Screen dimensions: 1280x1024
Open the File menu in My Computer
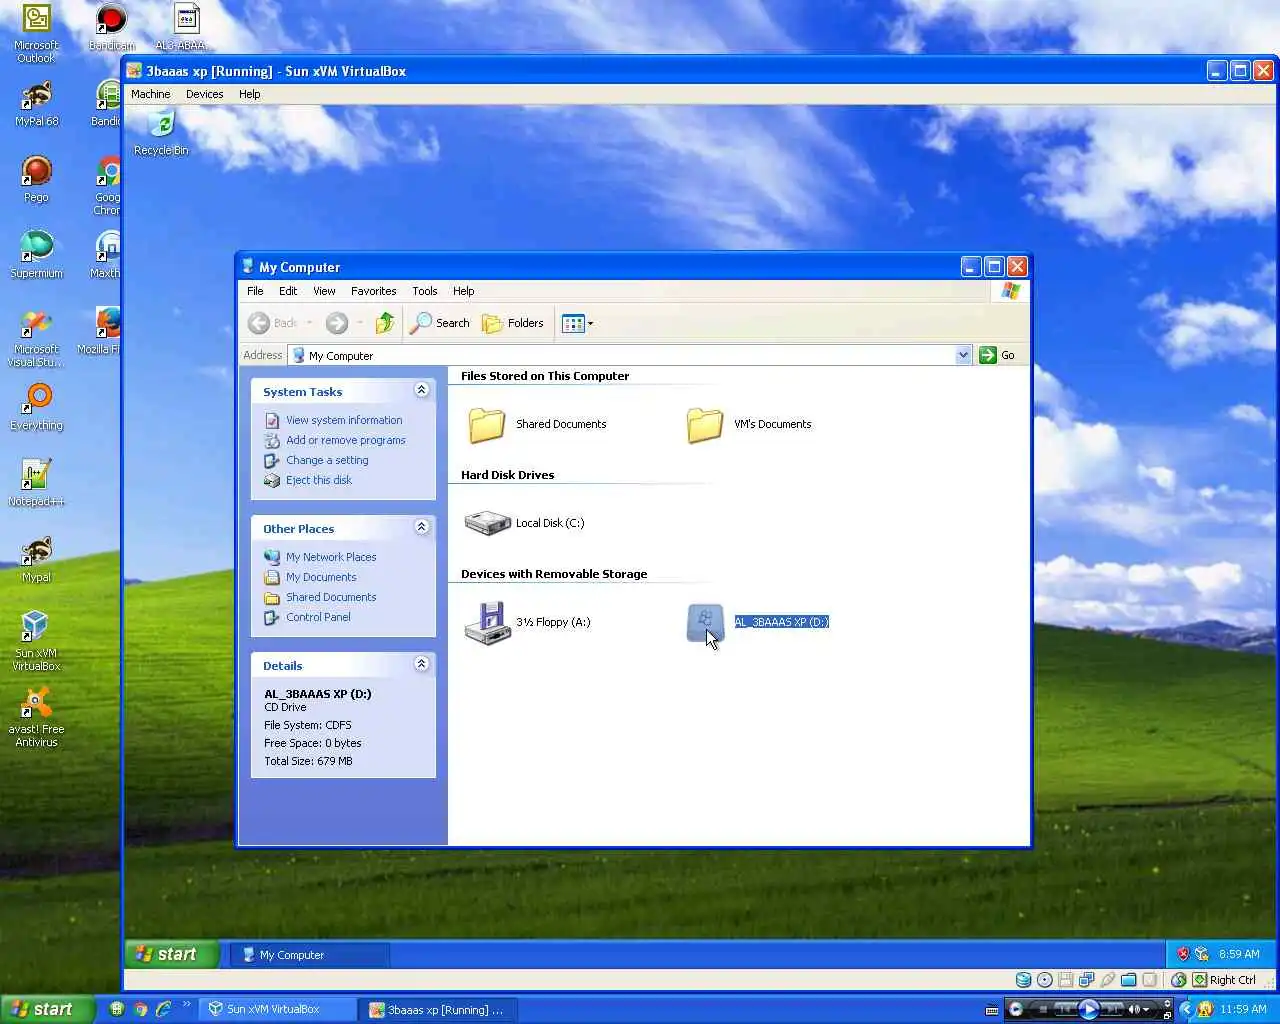pos(255,291)
